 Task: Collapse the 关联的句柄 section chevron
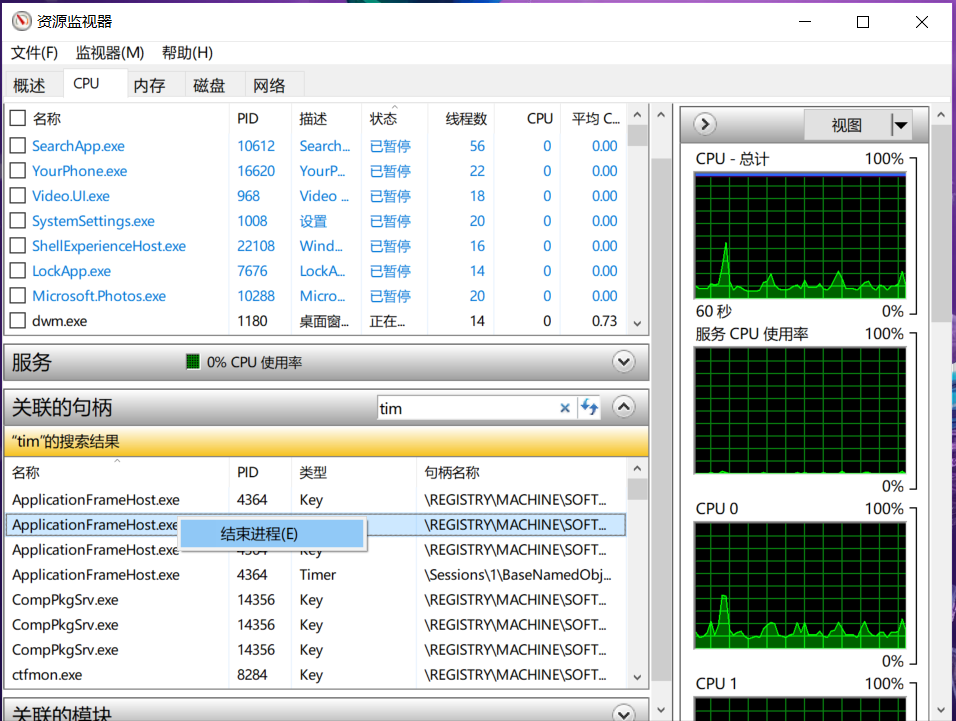pos(623,407)
